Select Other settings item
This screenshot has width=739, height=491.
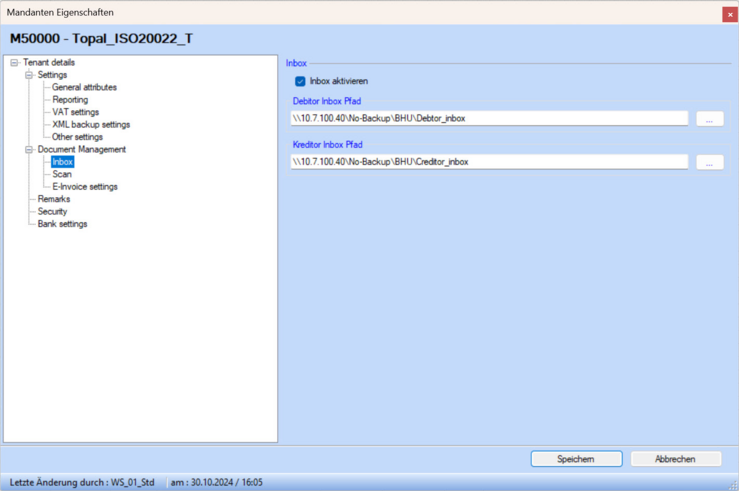(x=77, y=137)
